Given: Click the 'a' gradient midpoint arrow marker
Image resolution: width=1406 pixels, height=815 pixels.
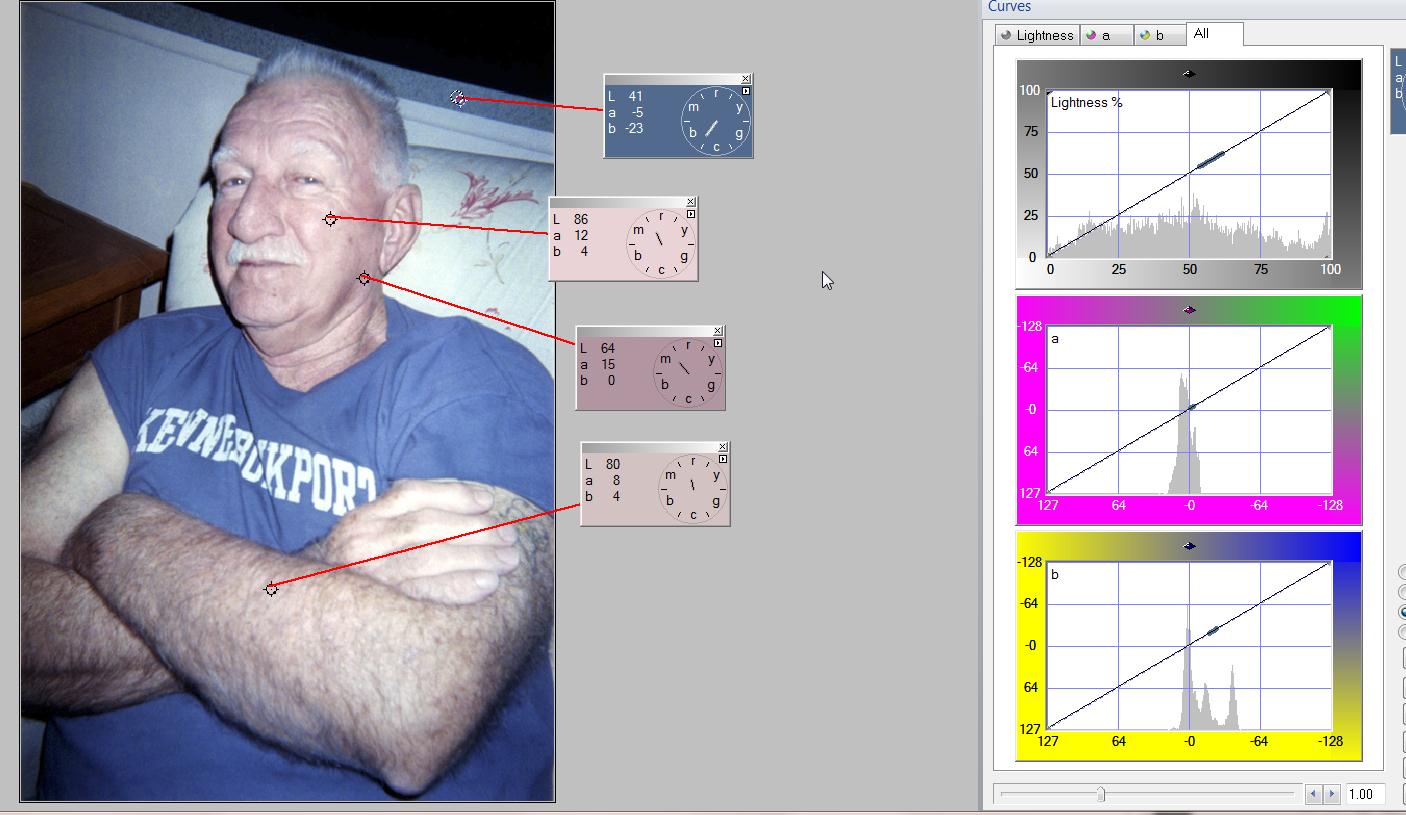Looking at the screenshot, I should coord(1189,310).
